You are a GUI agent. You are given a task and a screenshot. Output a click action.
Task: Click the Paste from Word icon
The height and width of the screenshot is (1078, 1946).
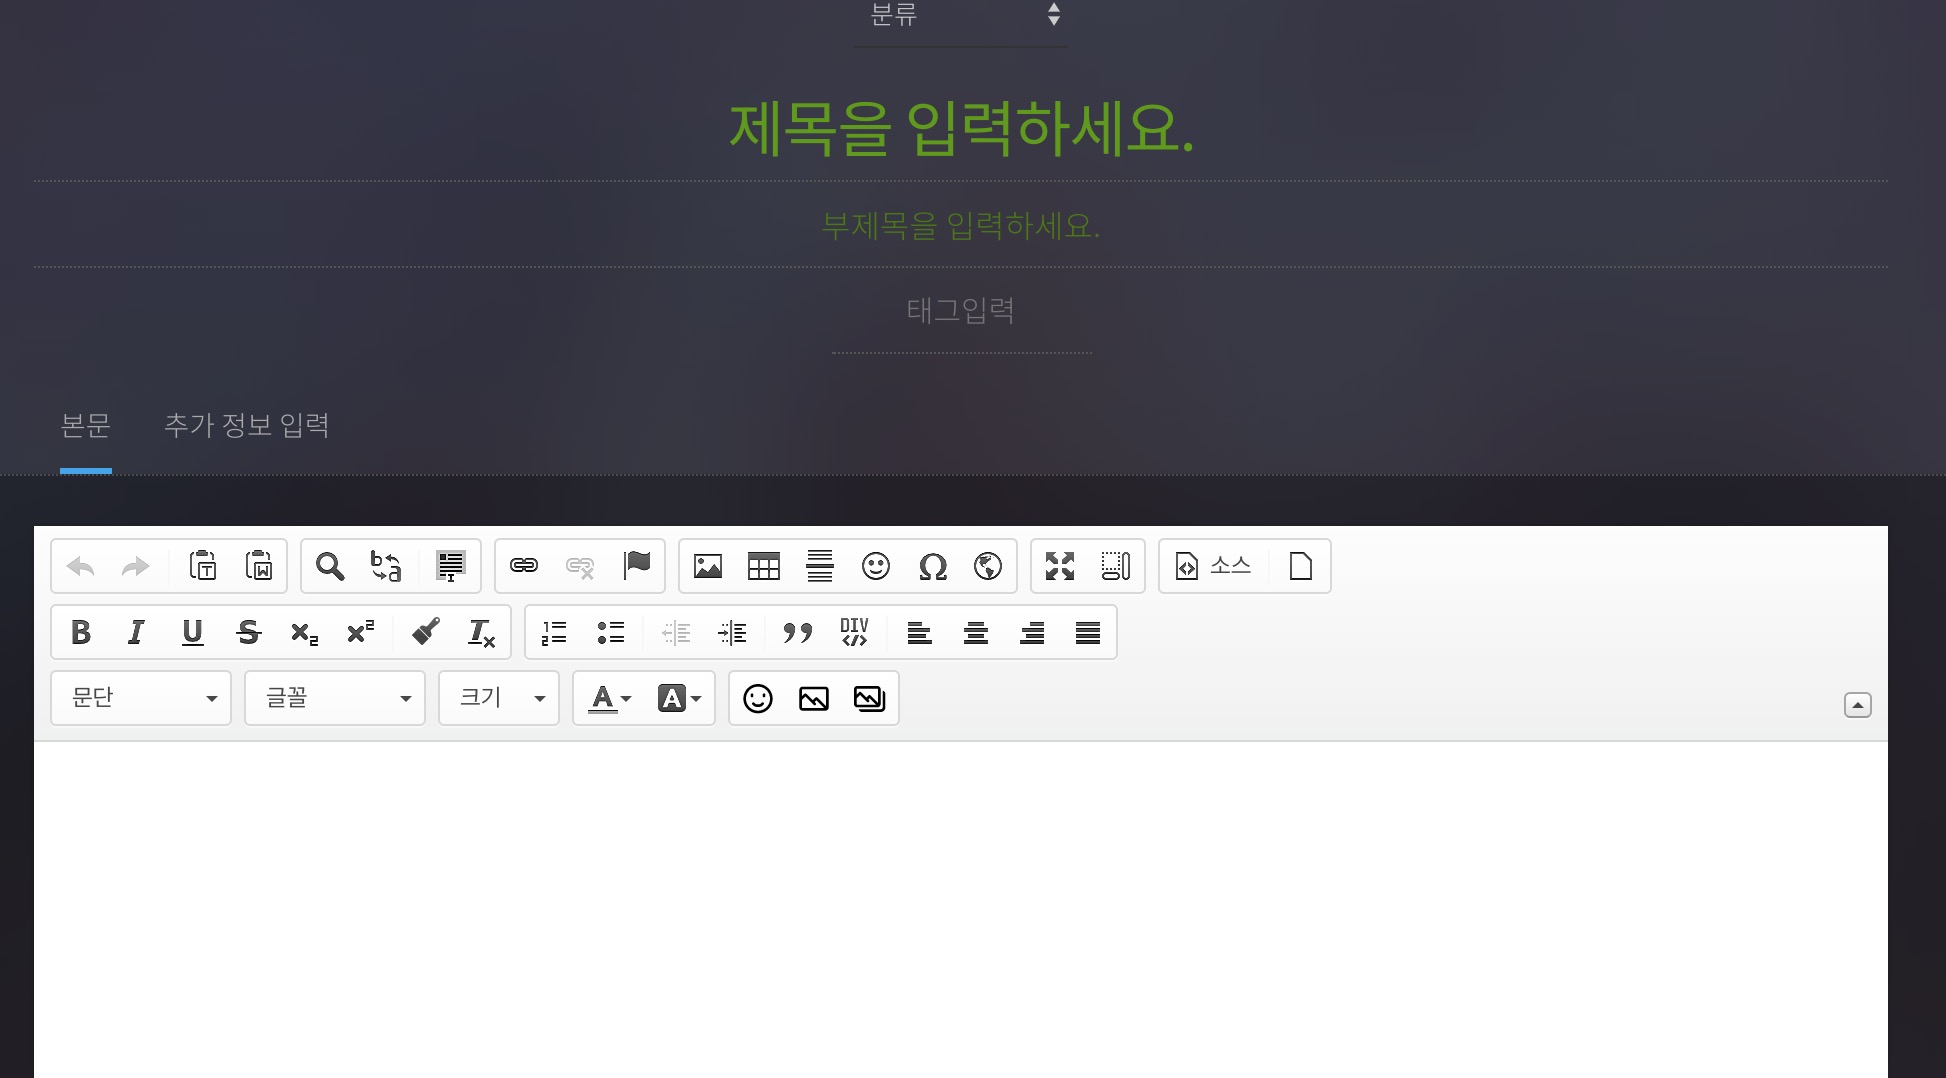click(x=259, y=566)
